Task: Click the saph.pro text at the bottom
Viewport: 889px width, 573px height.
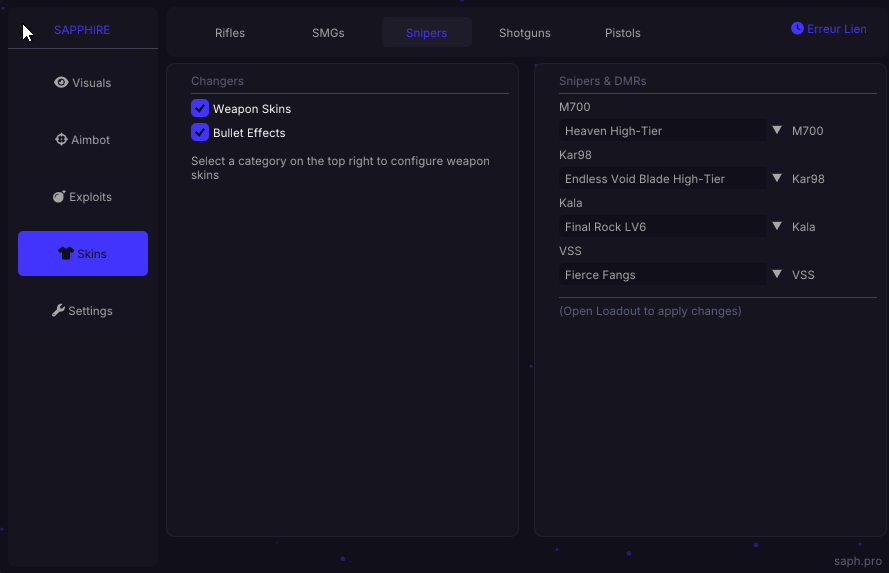Action: (x=858, y=561)
